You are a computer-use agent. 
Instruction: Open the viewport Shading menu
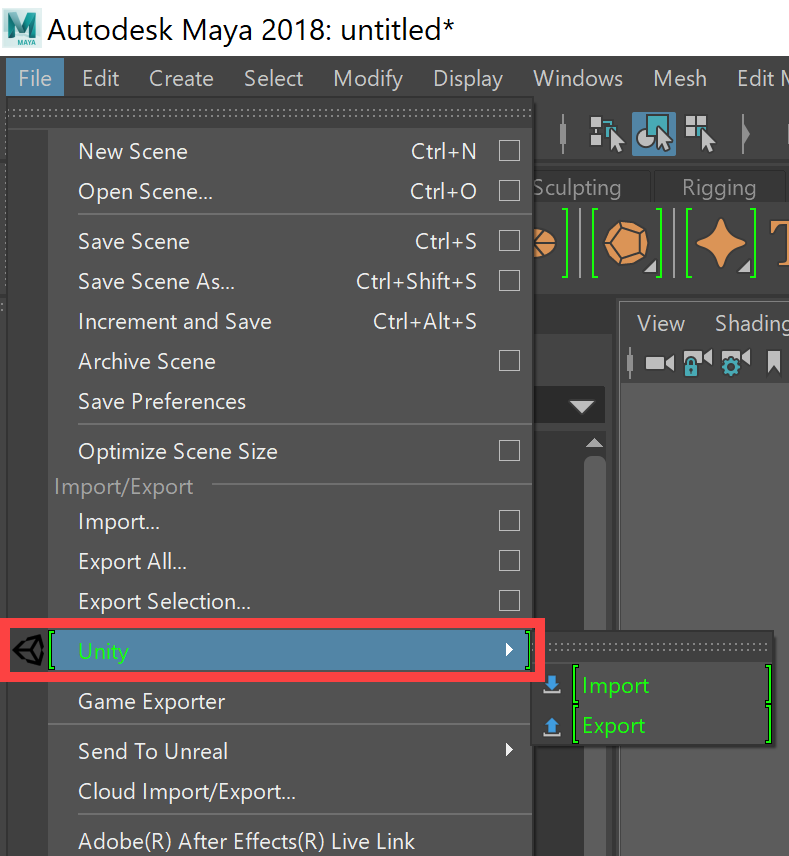pos(752,324)
